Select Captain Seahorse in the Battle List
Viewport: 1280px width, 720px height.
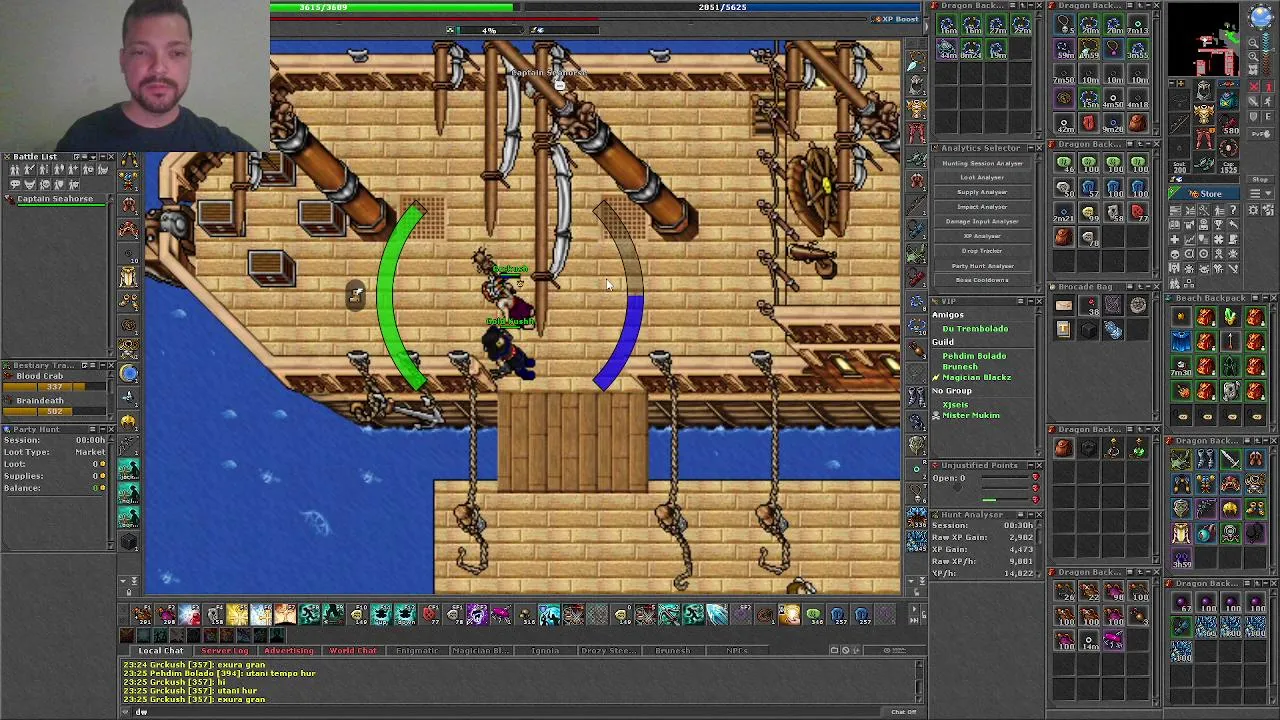pyautogui.click(x=55, y=199)
